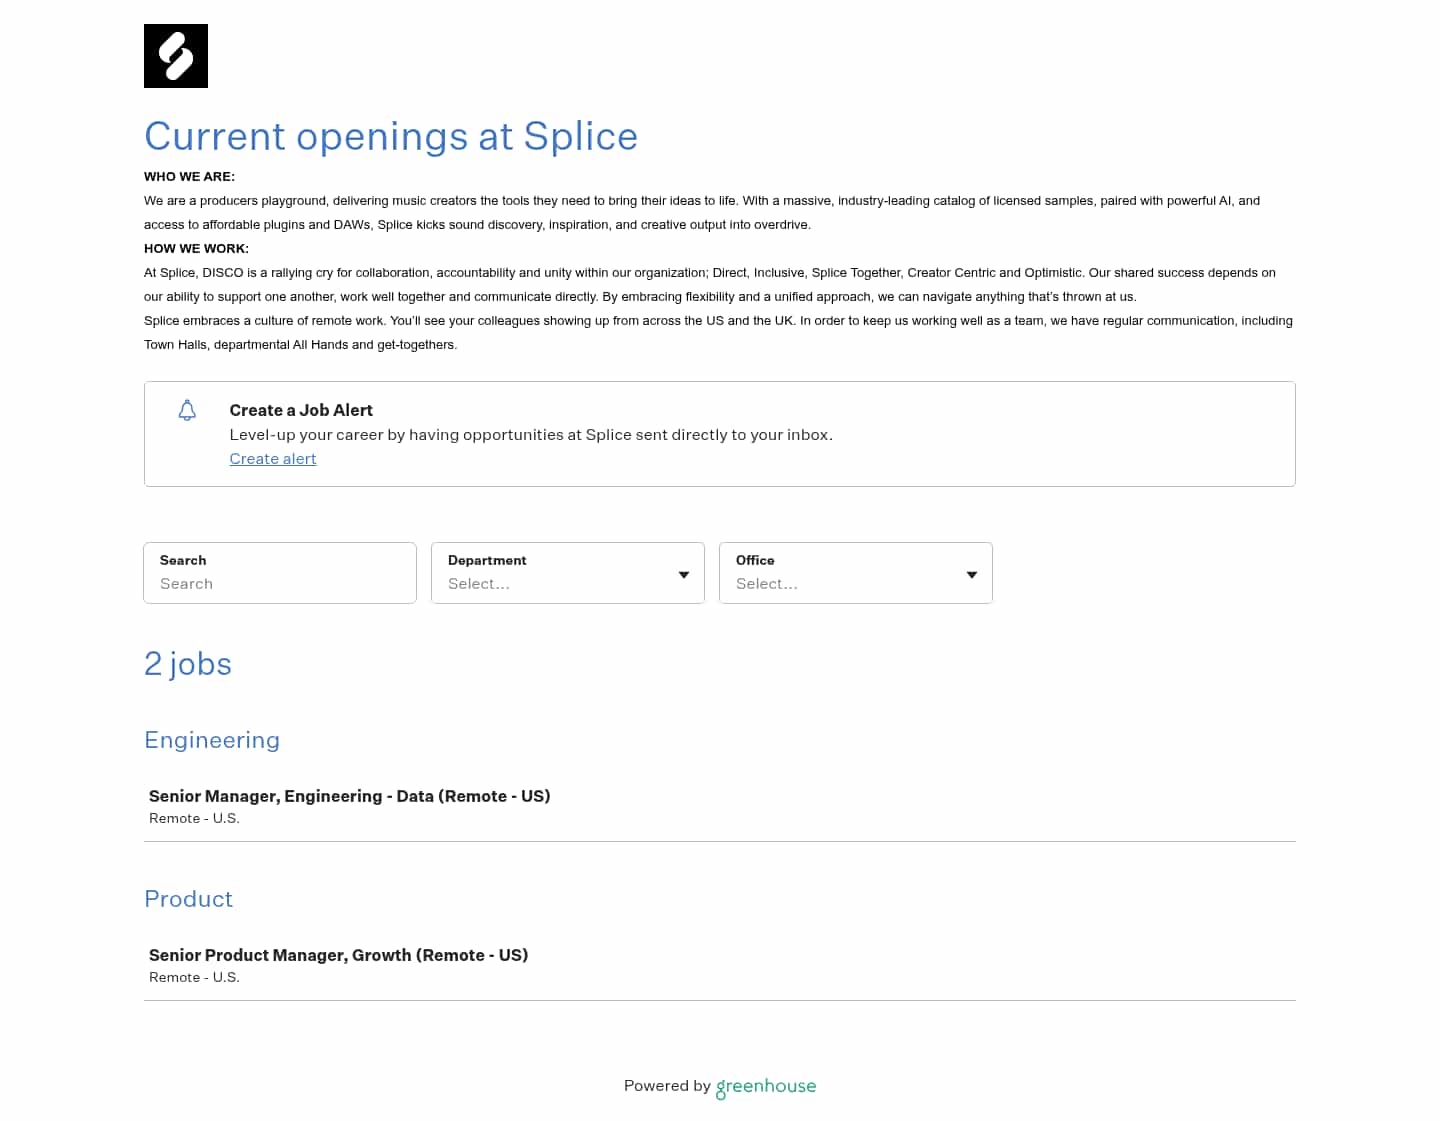
Task: Click the "HOW WE WORK:" heading
Action: [x=197, y=249]
